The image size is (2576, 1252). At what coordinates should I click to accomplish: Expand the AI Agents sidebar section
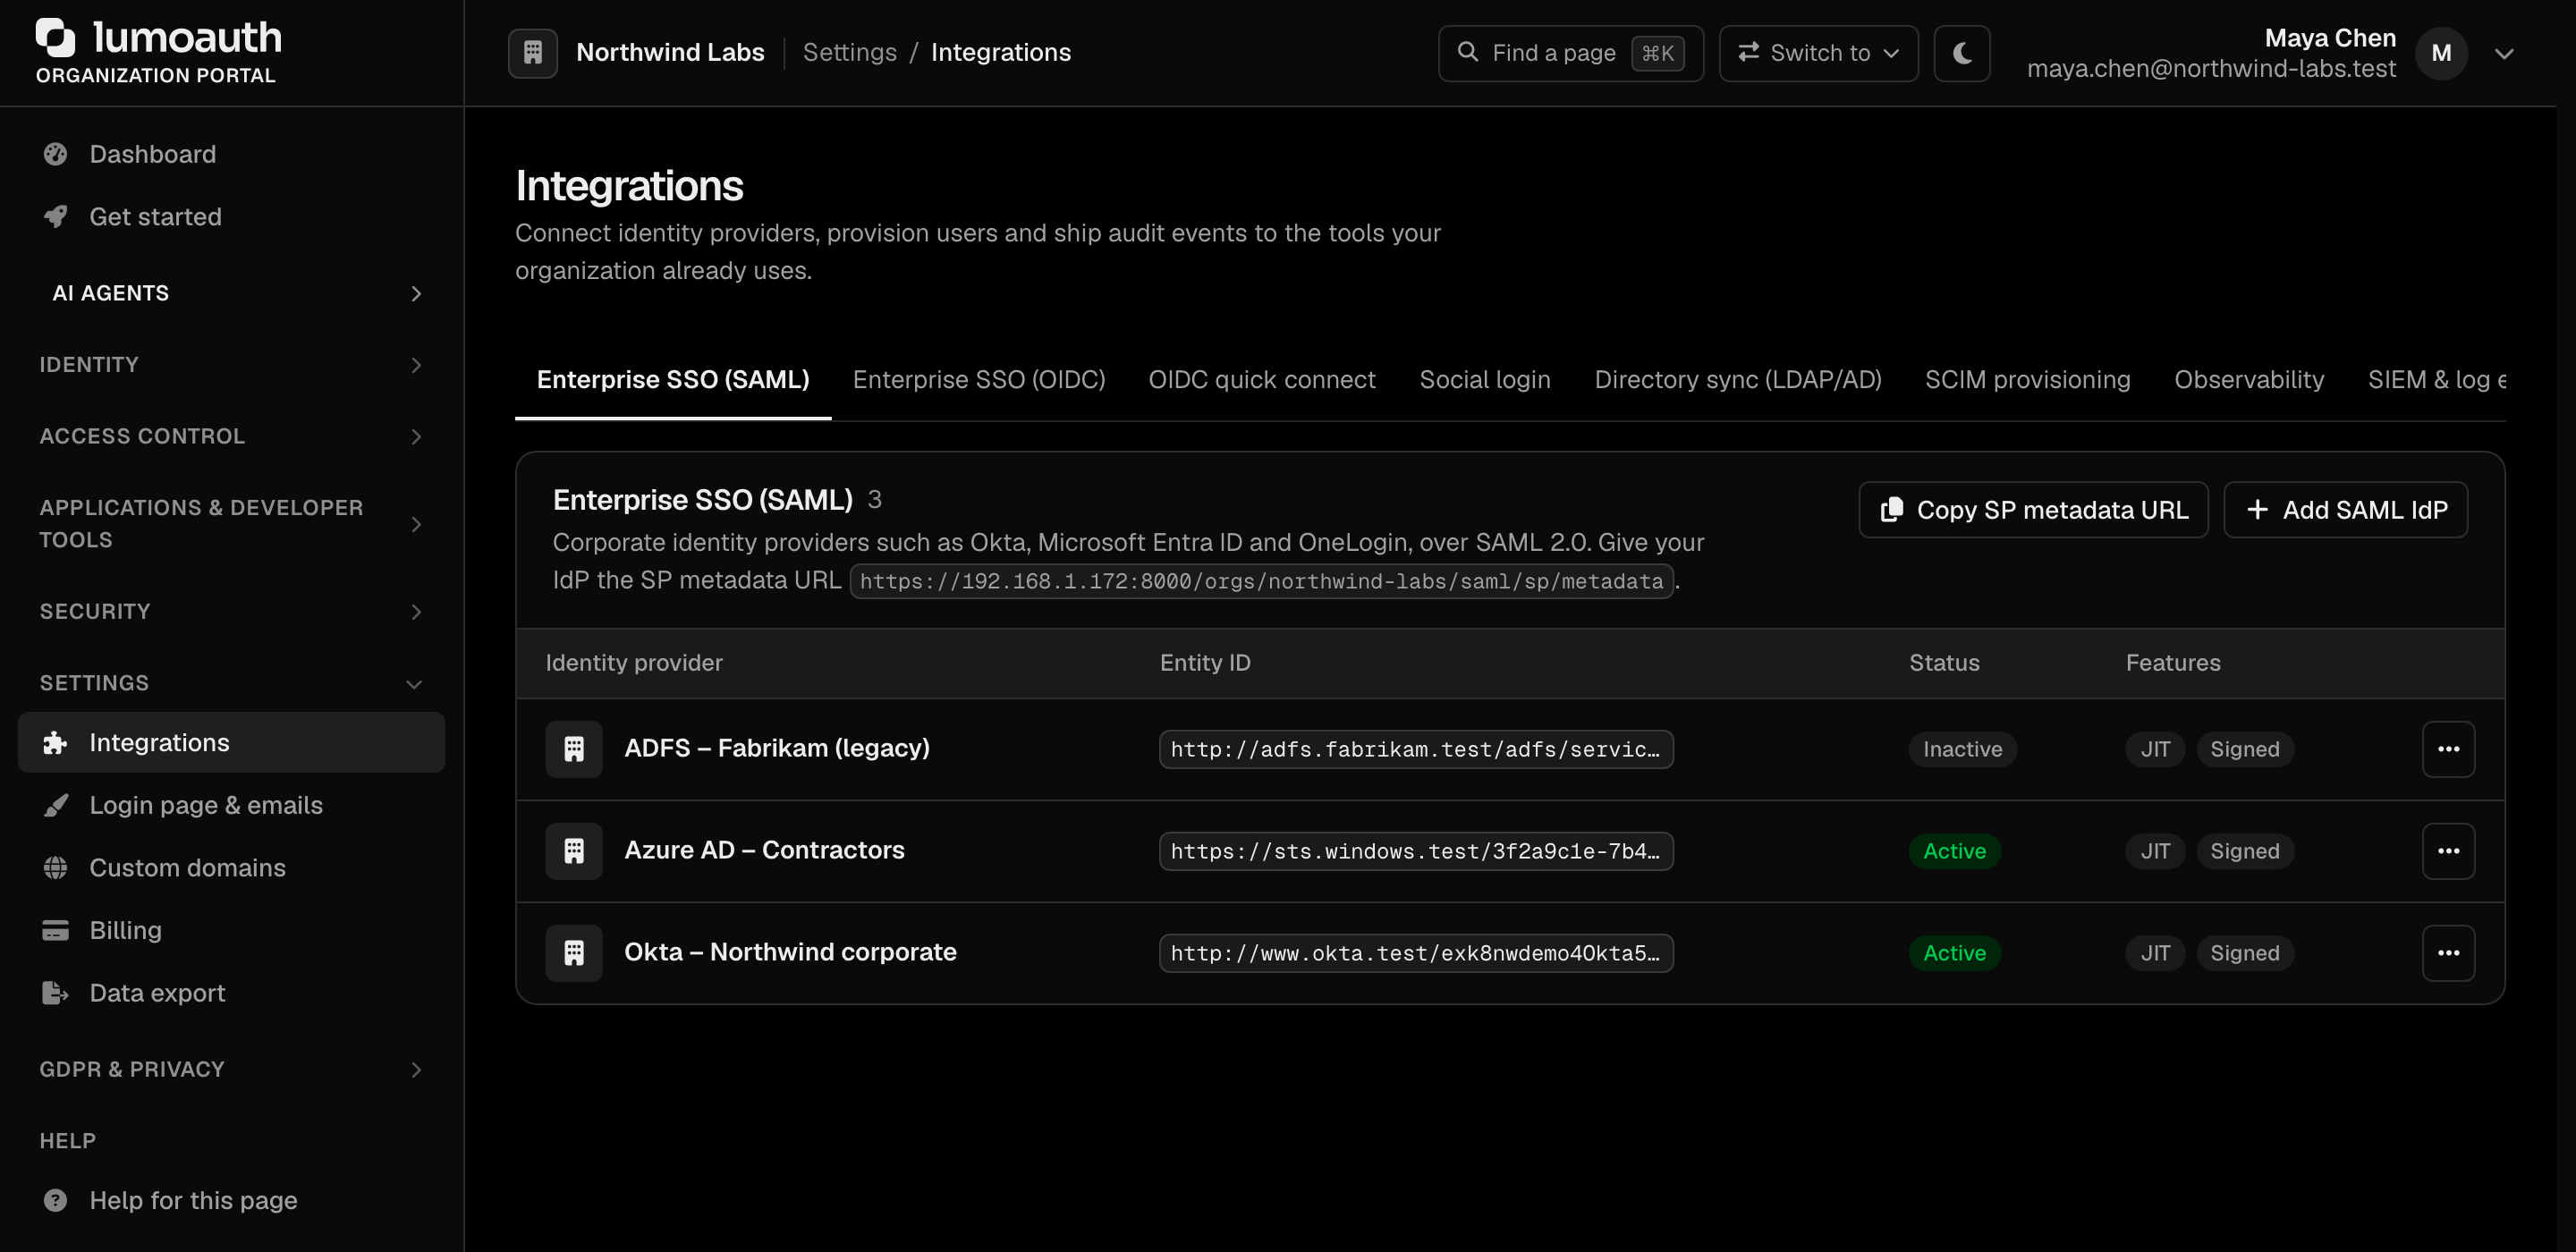[231, 293]
